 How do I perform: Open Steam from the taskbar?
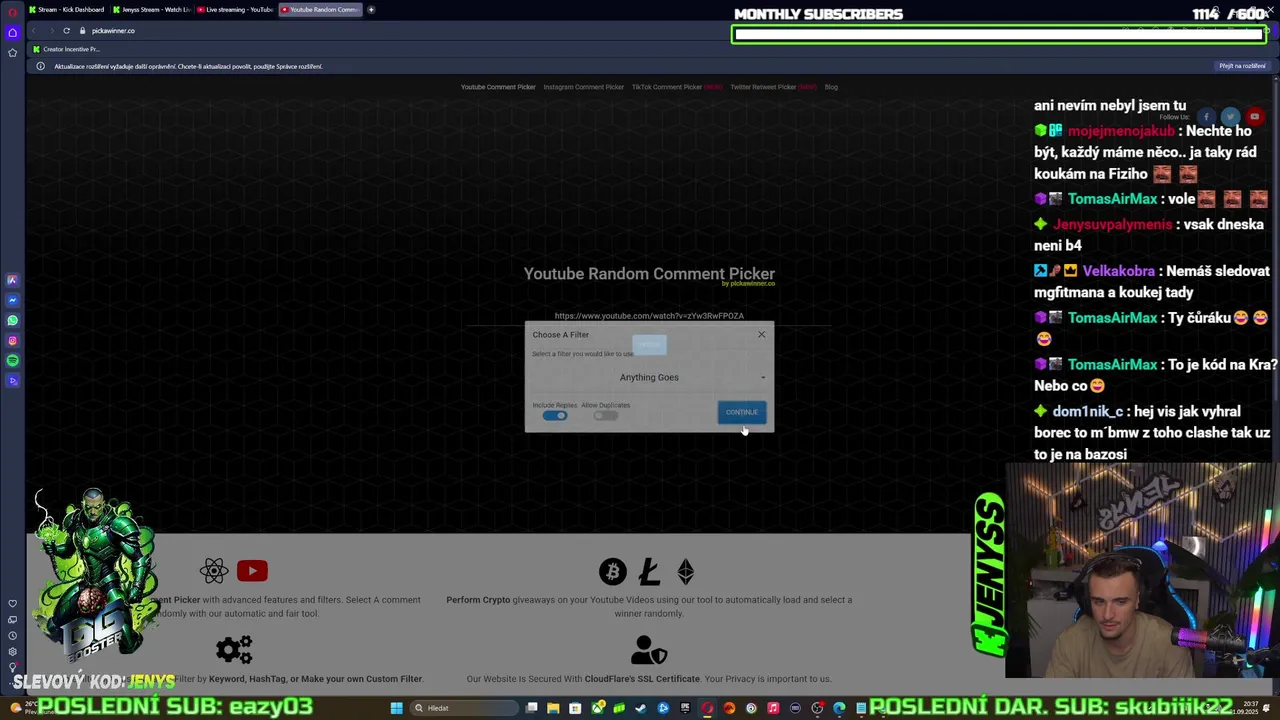click(640, 708)
